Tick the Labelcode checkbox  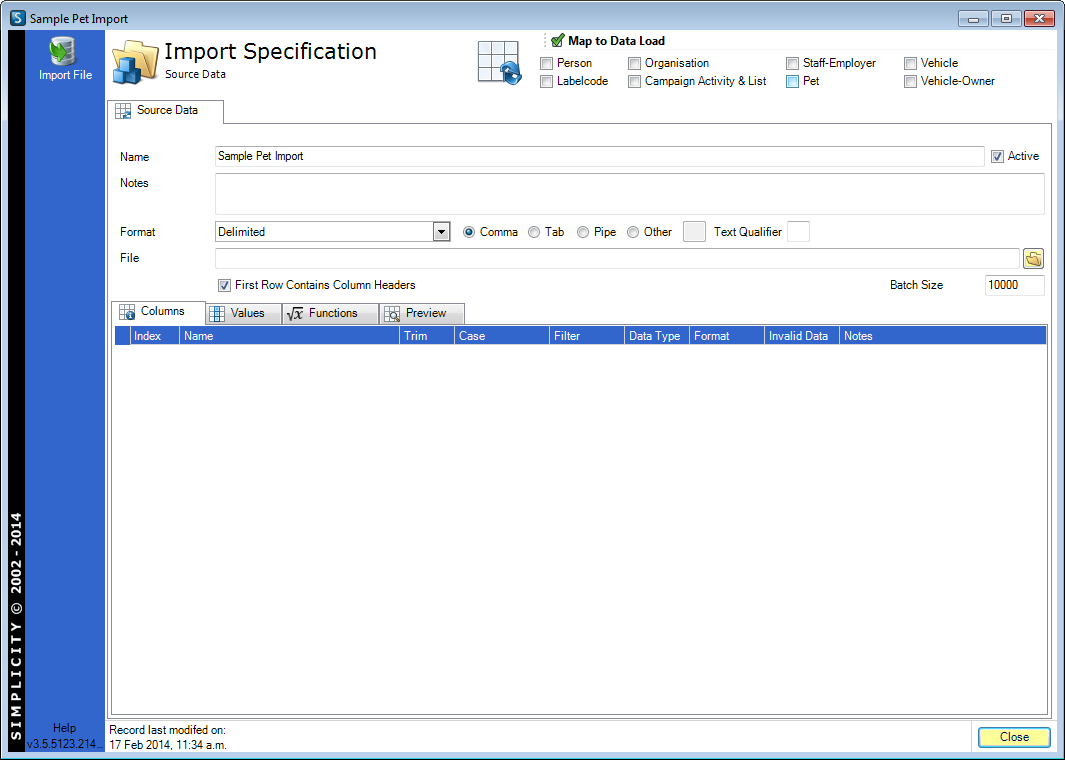click(546, 82)
